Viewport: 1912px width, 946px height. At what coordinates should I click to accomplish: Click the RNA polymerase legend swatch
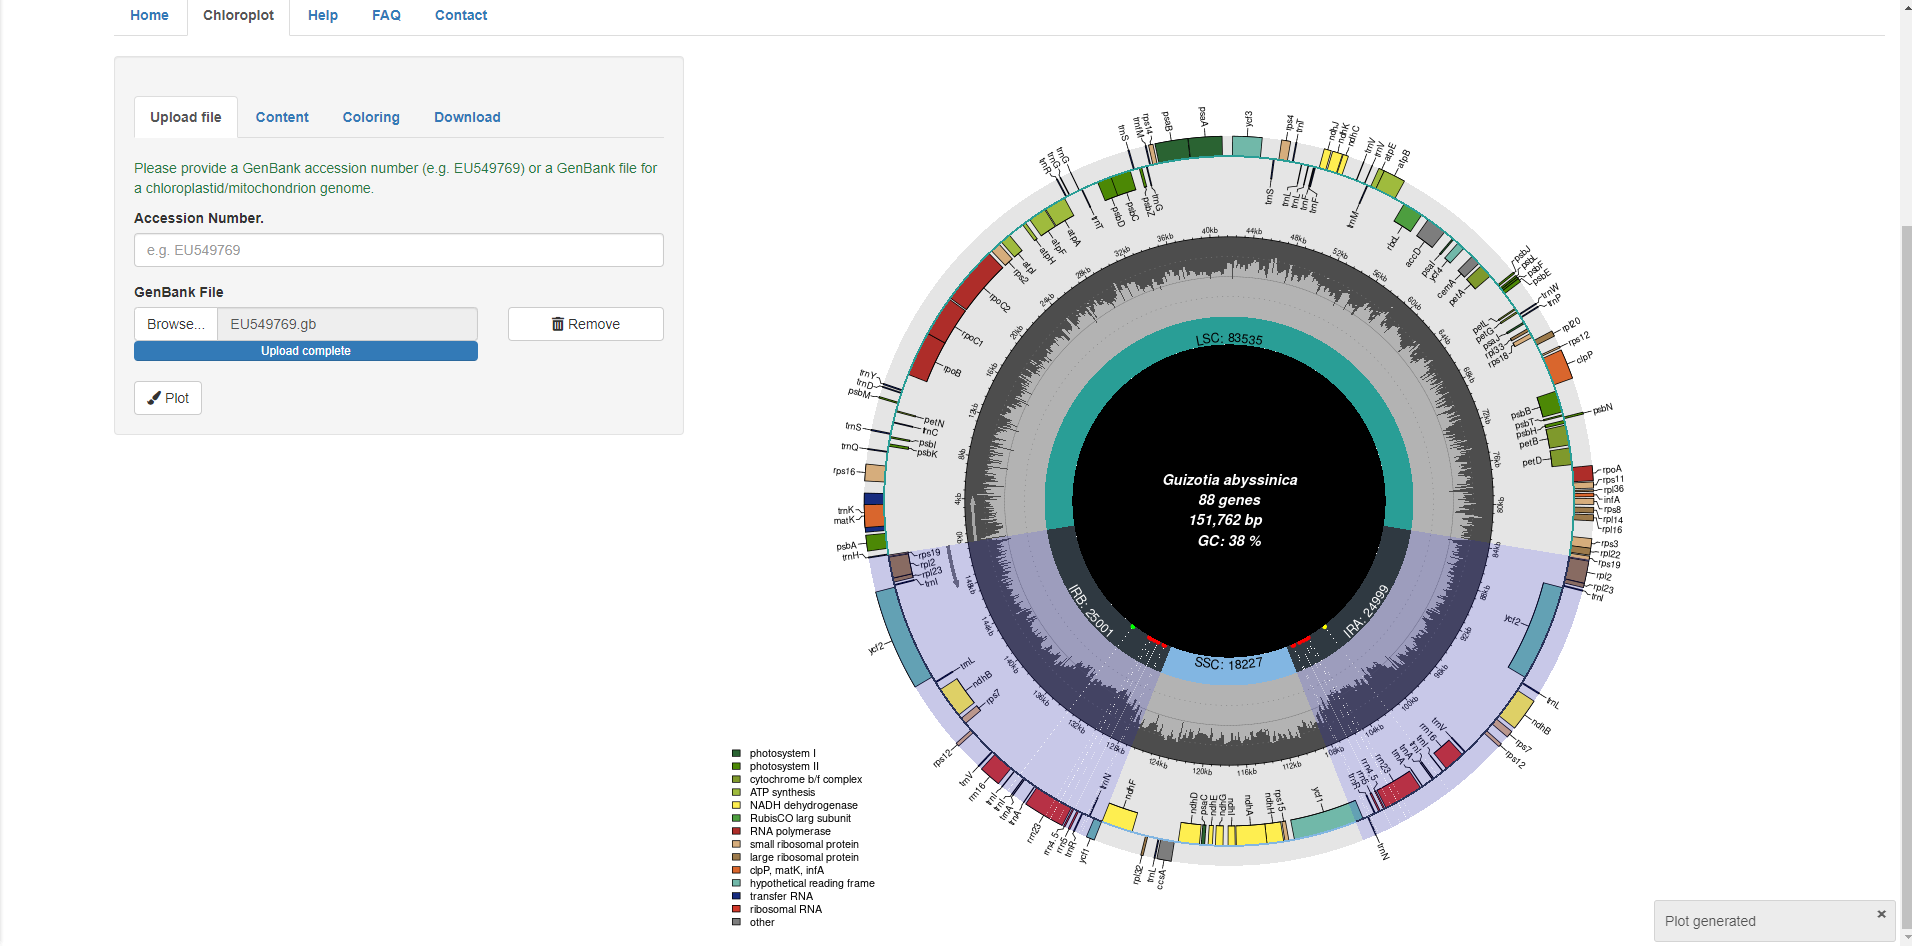click(736, 831)
